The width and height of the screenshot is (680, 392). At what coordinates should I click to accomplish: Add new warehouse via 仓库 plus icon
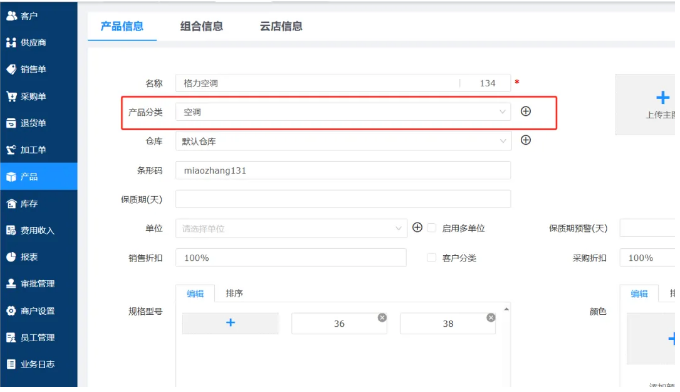526,140
